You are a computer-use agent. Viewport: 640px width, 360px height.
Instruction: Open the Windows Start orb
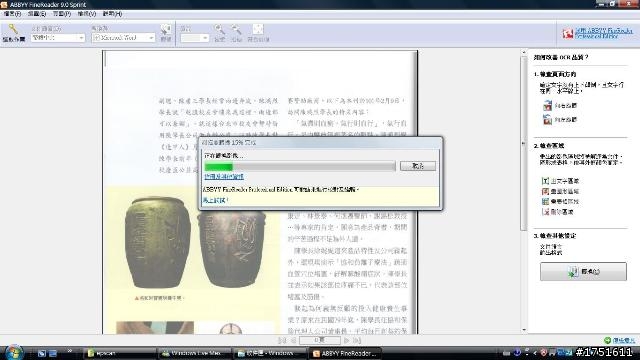pyautogui.click(x=14, y=353)
